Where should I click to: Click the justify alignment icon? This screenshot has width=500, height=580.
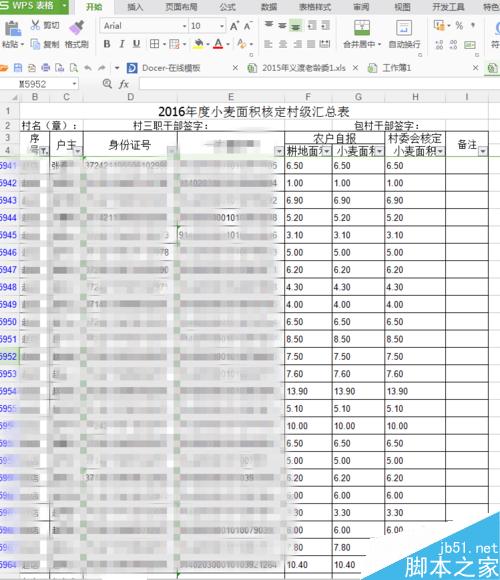point(311,44)
